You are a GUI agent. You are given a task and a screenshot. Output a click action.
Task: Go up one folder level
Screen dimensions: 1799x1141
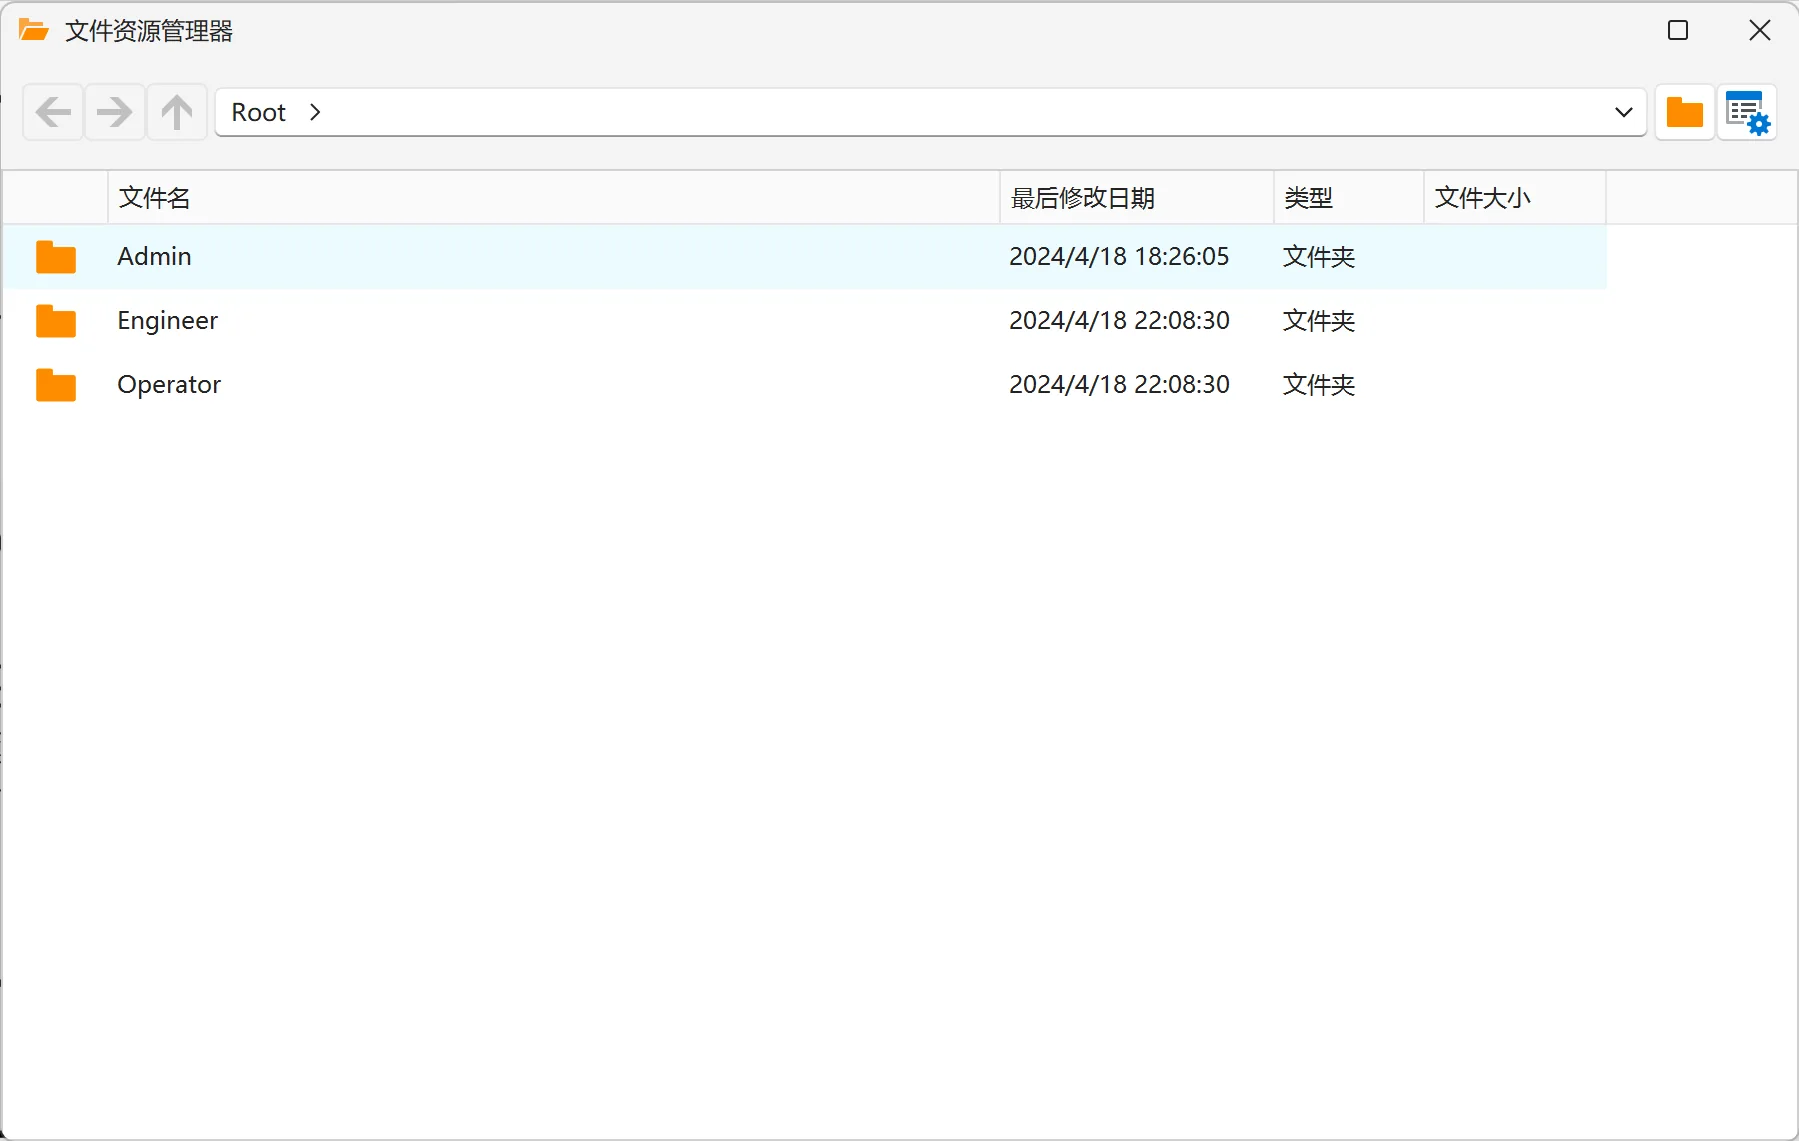[177, 112]
